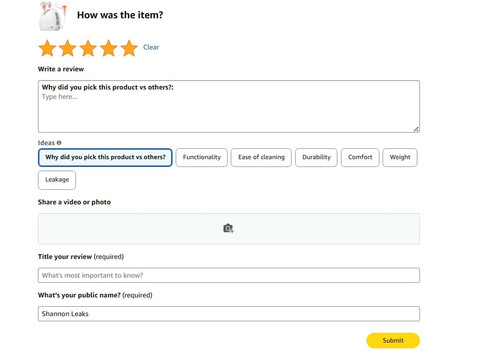
Task: Open the product thumbnail image
Action: click(x=53, y=16)
